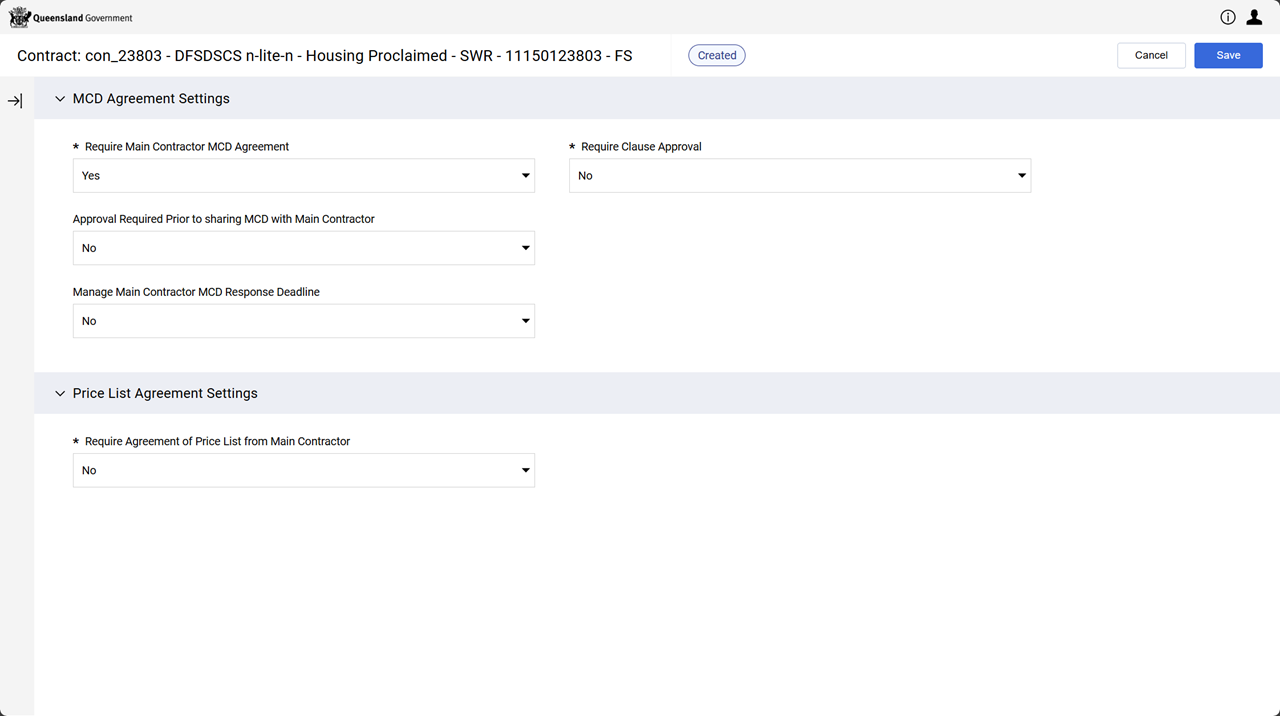Screen dimensions: 1280x716
Task: Click the contract title con_23803 text
Action: coord(324,56)
